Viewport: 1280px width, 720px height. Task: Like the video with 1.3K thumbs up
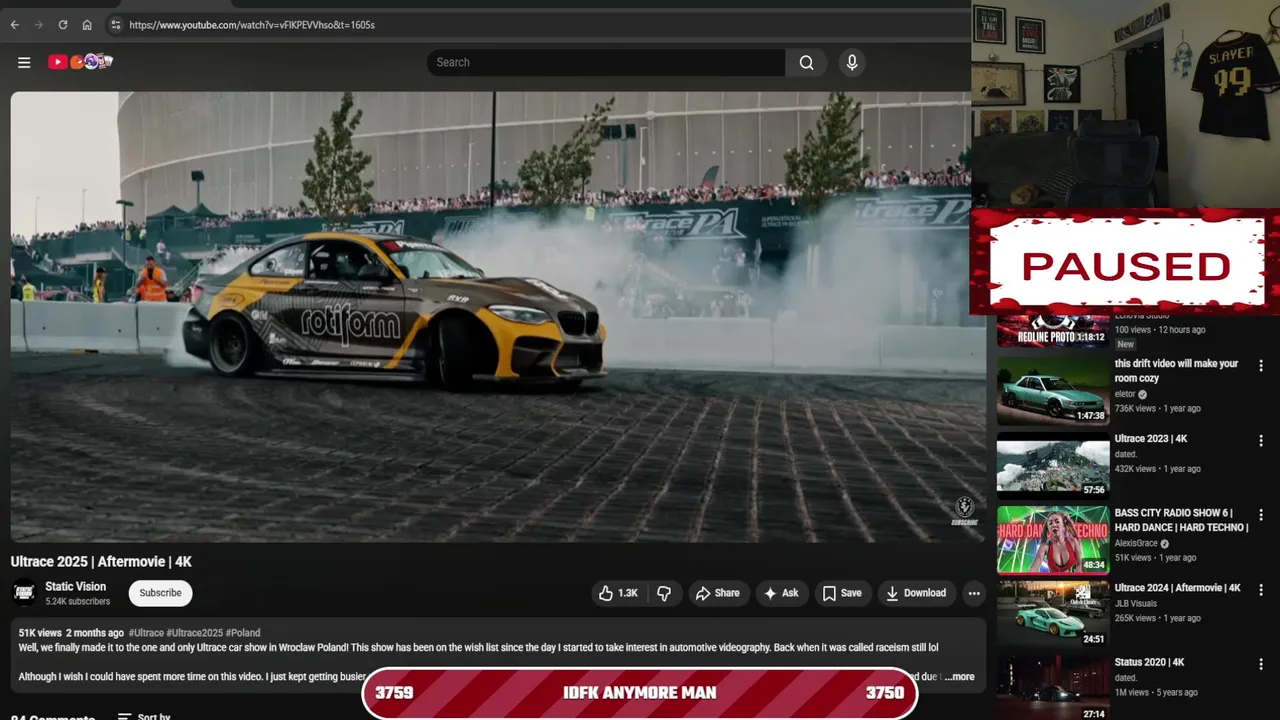click(x=617, y=593)
